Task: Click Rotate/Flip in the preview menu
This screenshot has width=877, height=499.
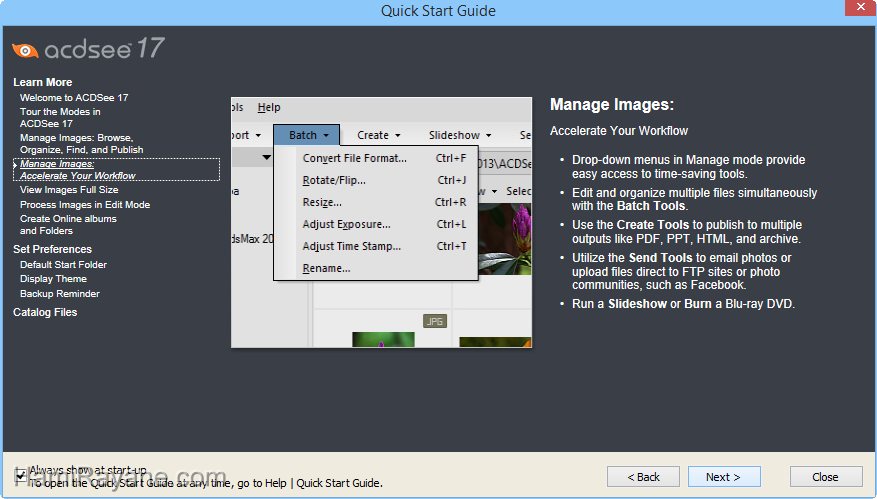Action: coord(384,180)
